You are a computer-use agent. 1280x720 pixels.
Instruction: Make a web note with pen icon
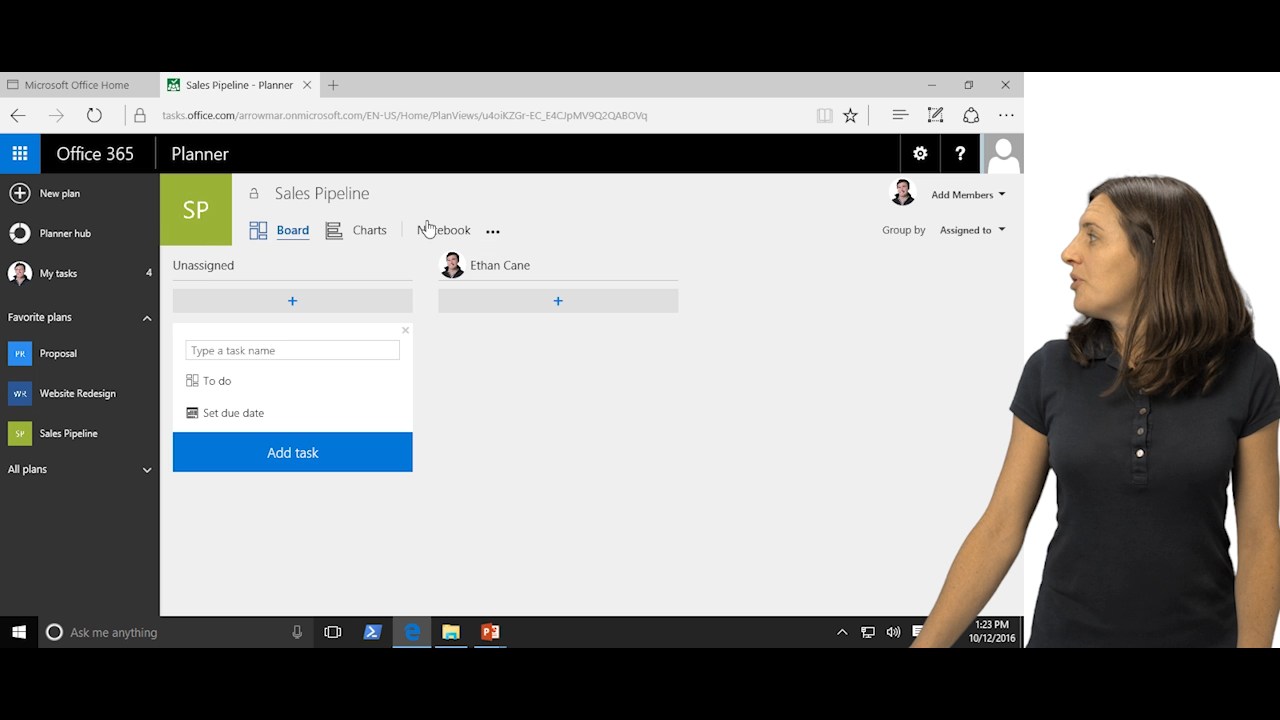935,115
